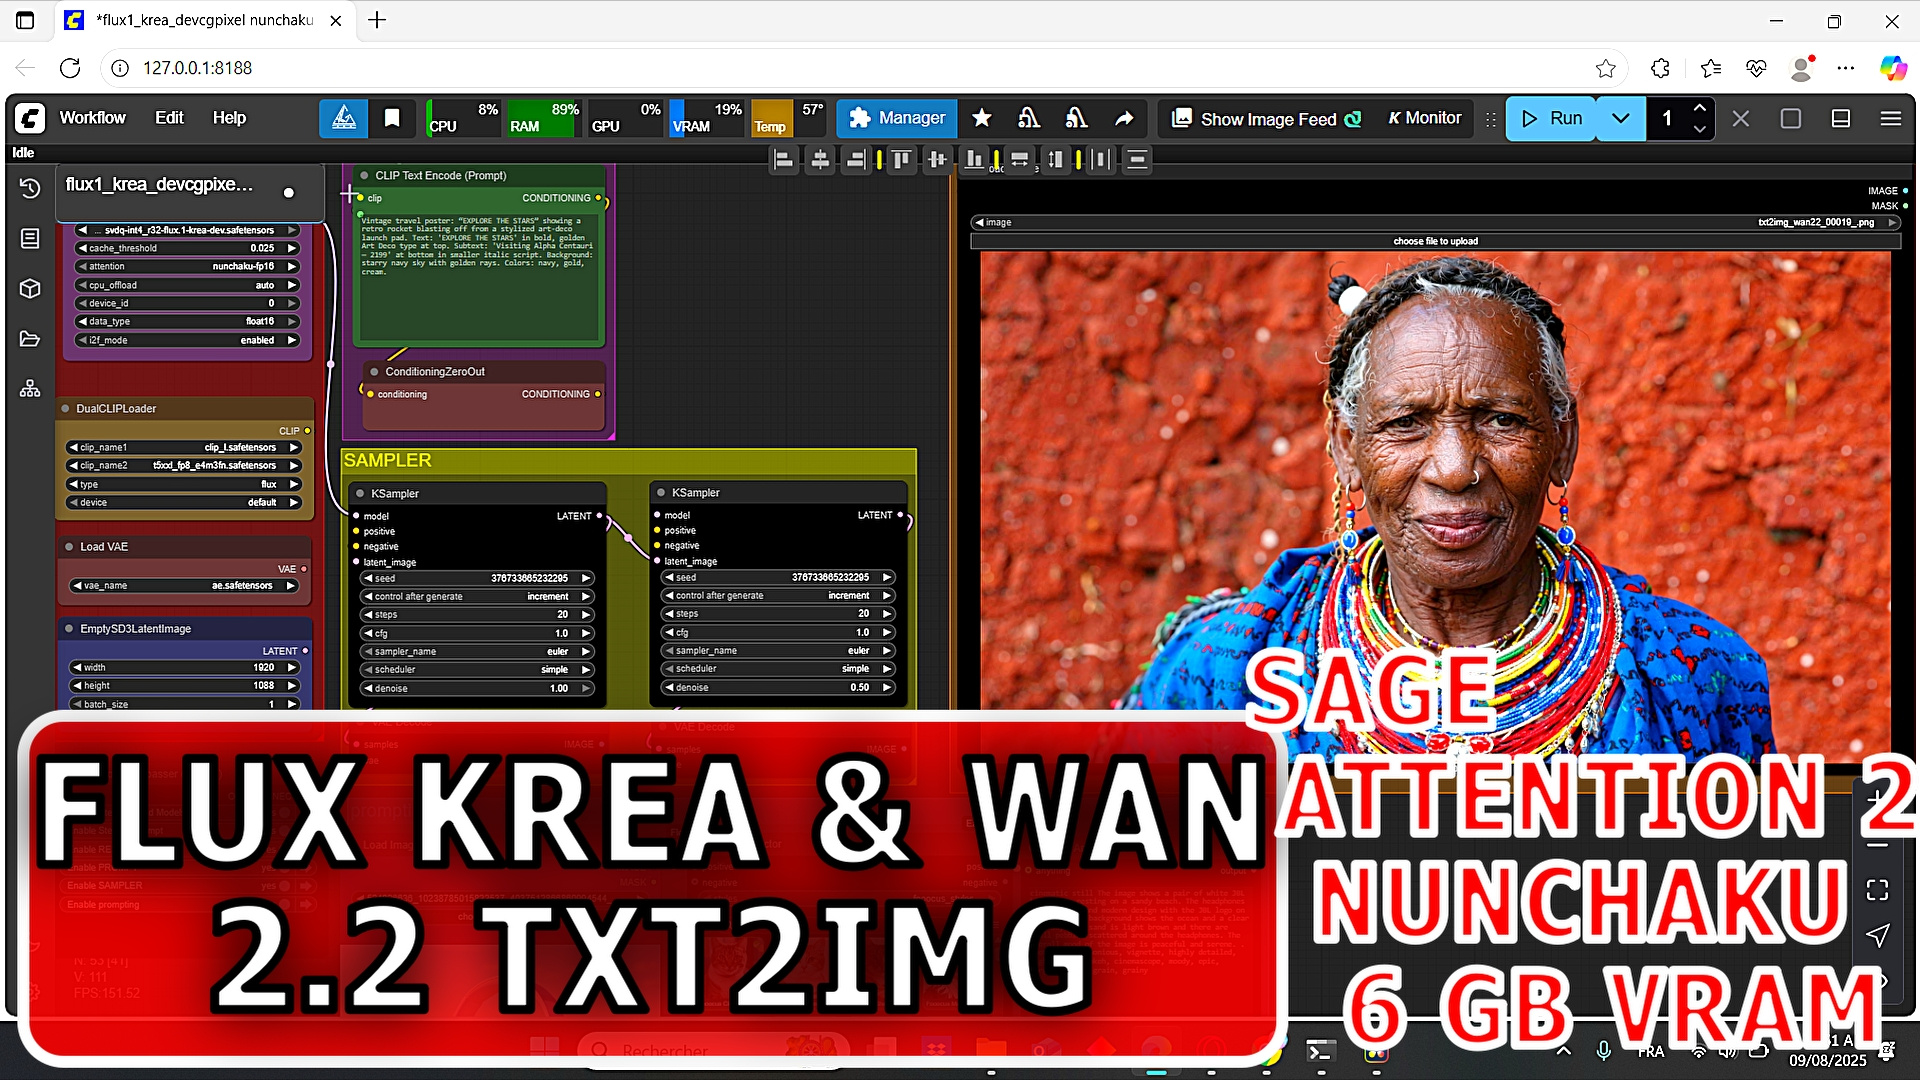Align selected nodes to the top
This screenshot has height=1080, width=1920.
click(x=901, y=159)
